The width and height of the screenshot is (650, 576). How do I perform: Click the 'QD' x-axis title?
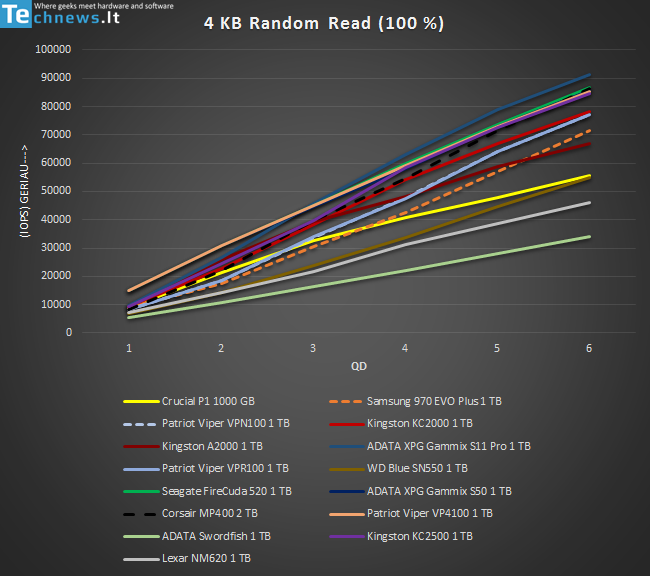tap(359, 366)
